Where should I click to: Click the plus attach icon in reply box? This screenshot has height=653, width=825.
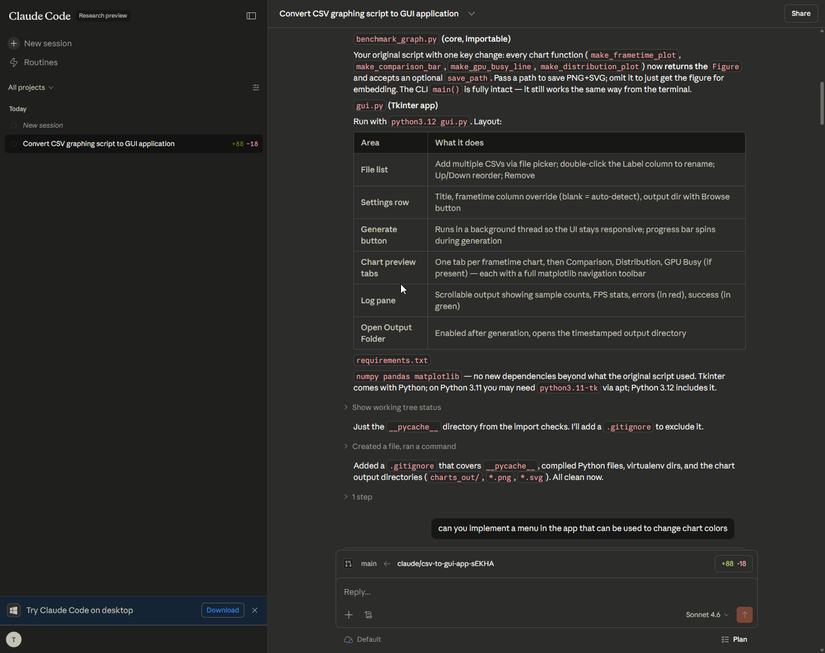349,615
